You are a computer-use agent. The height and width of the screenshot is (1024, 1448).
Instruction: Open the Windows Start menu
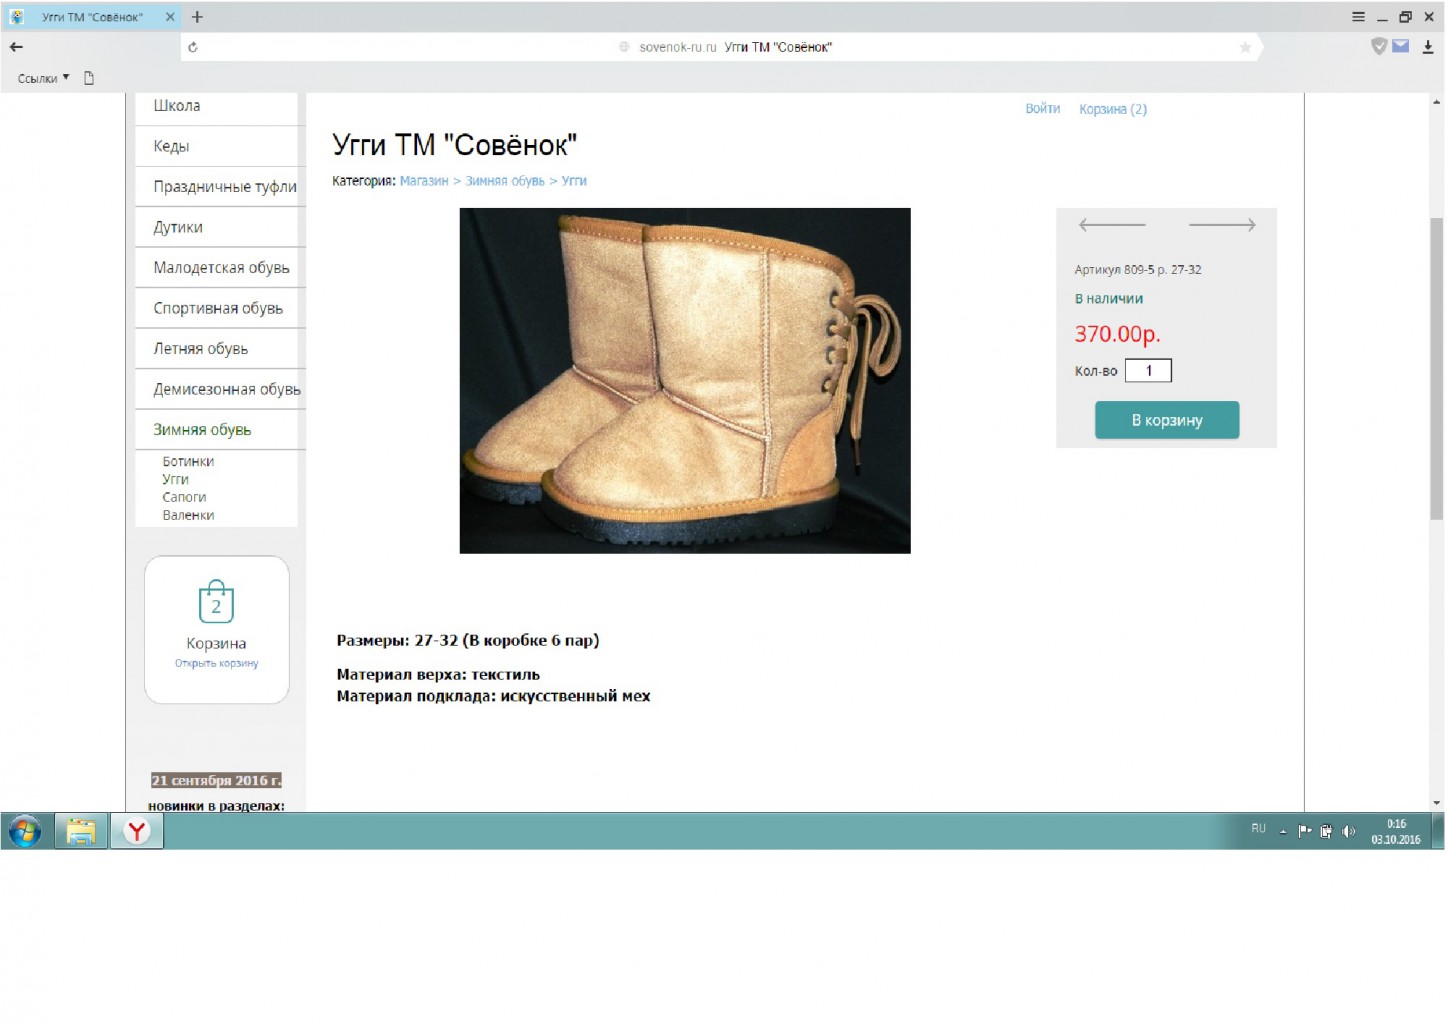click(x=25, y=831)
